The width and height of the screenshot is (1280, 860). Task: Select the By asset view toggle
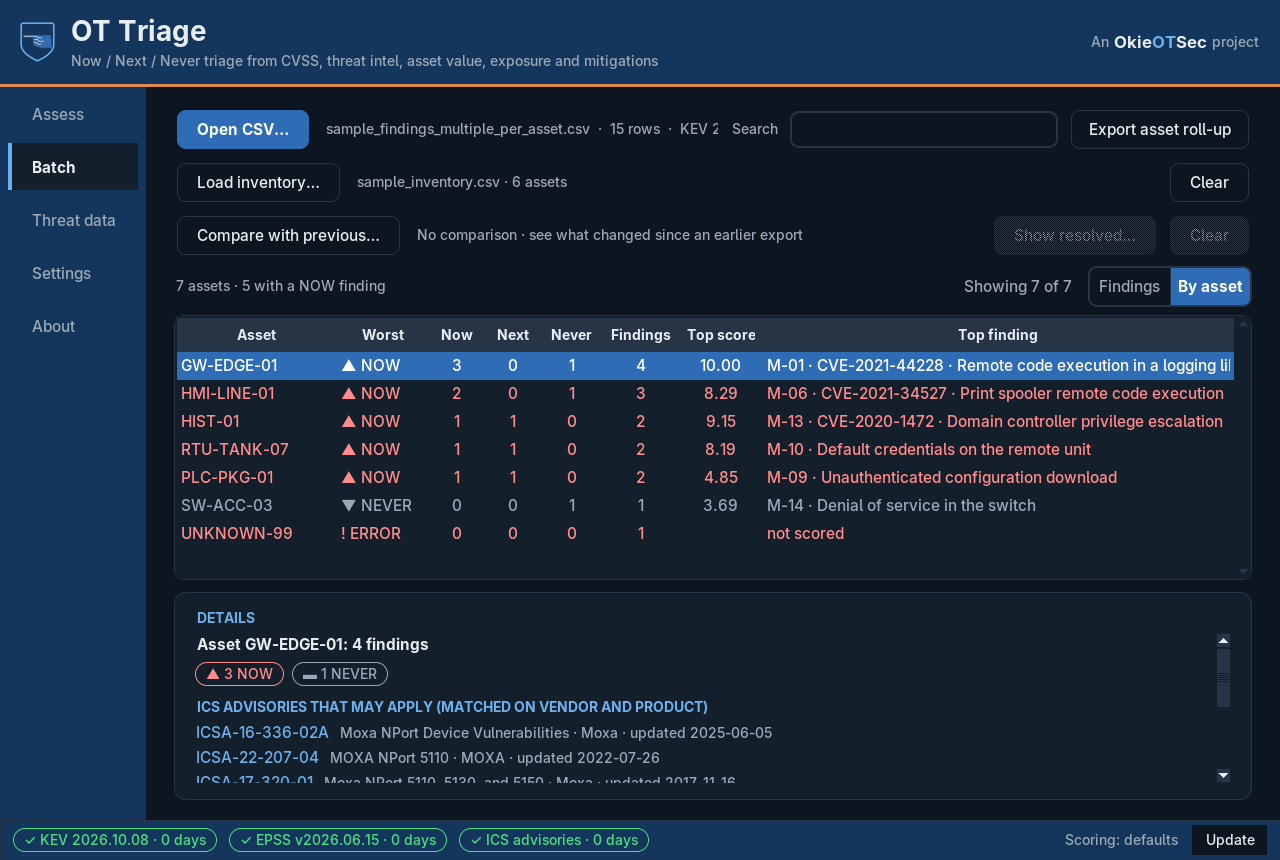[x=1210, y=286]
